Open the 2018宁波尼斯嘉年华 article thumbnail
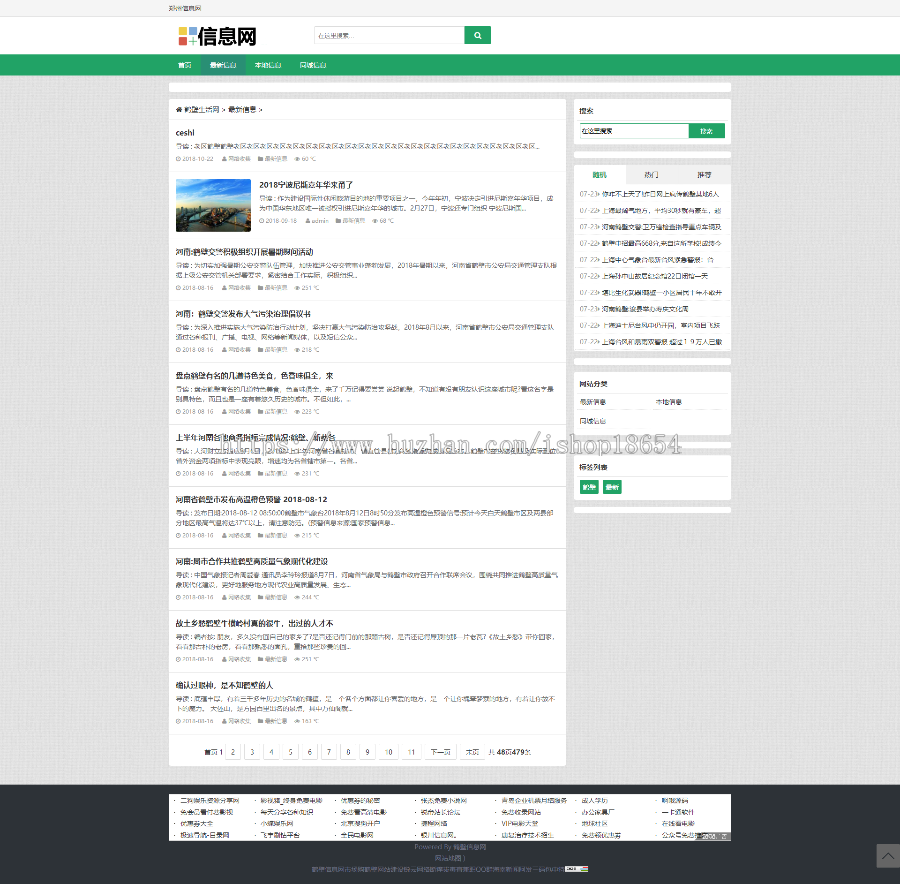Screen dimensions: 900x884 (x=213, y=205)
